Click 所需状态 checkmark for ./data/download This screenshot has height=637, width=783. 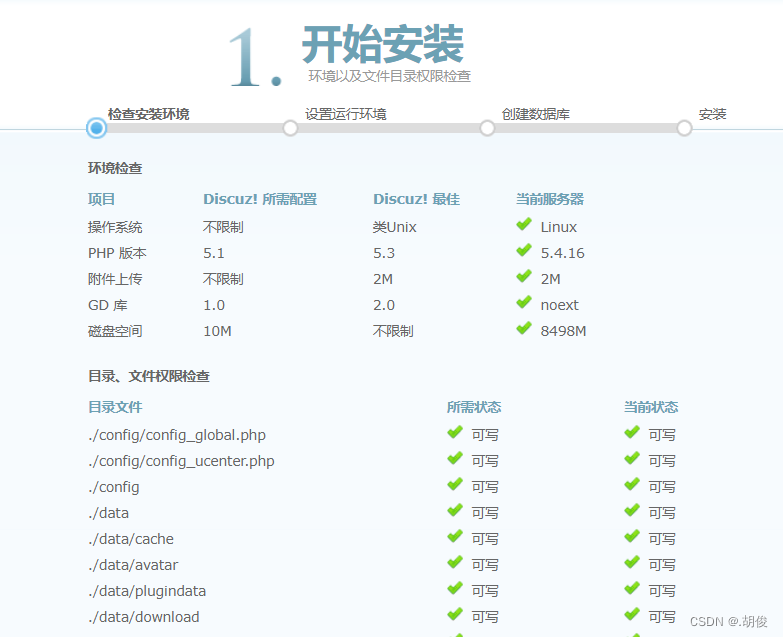pyautogui.click(x=455, y=614)
